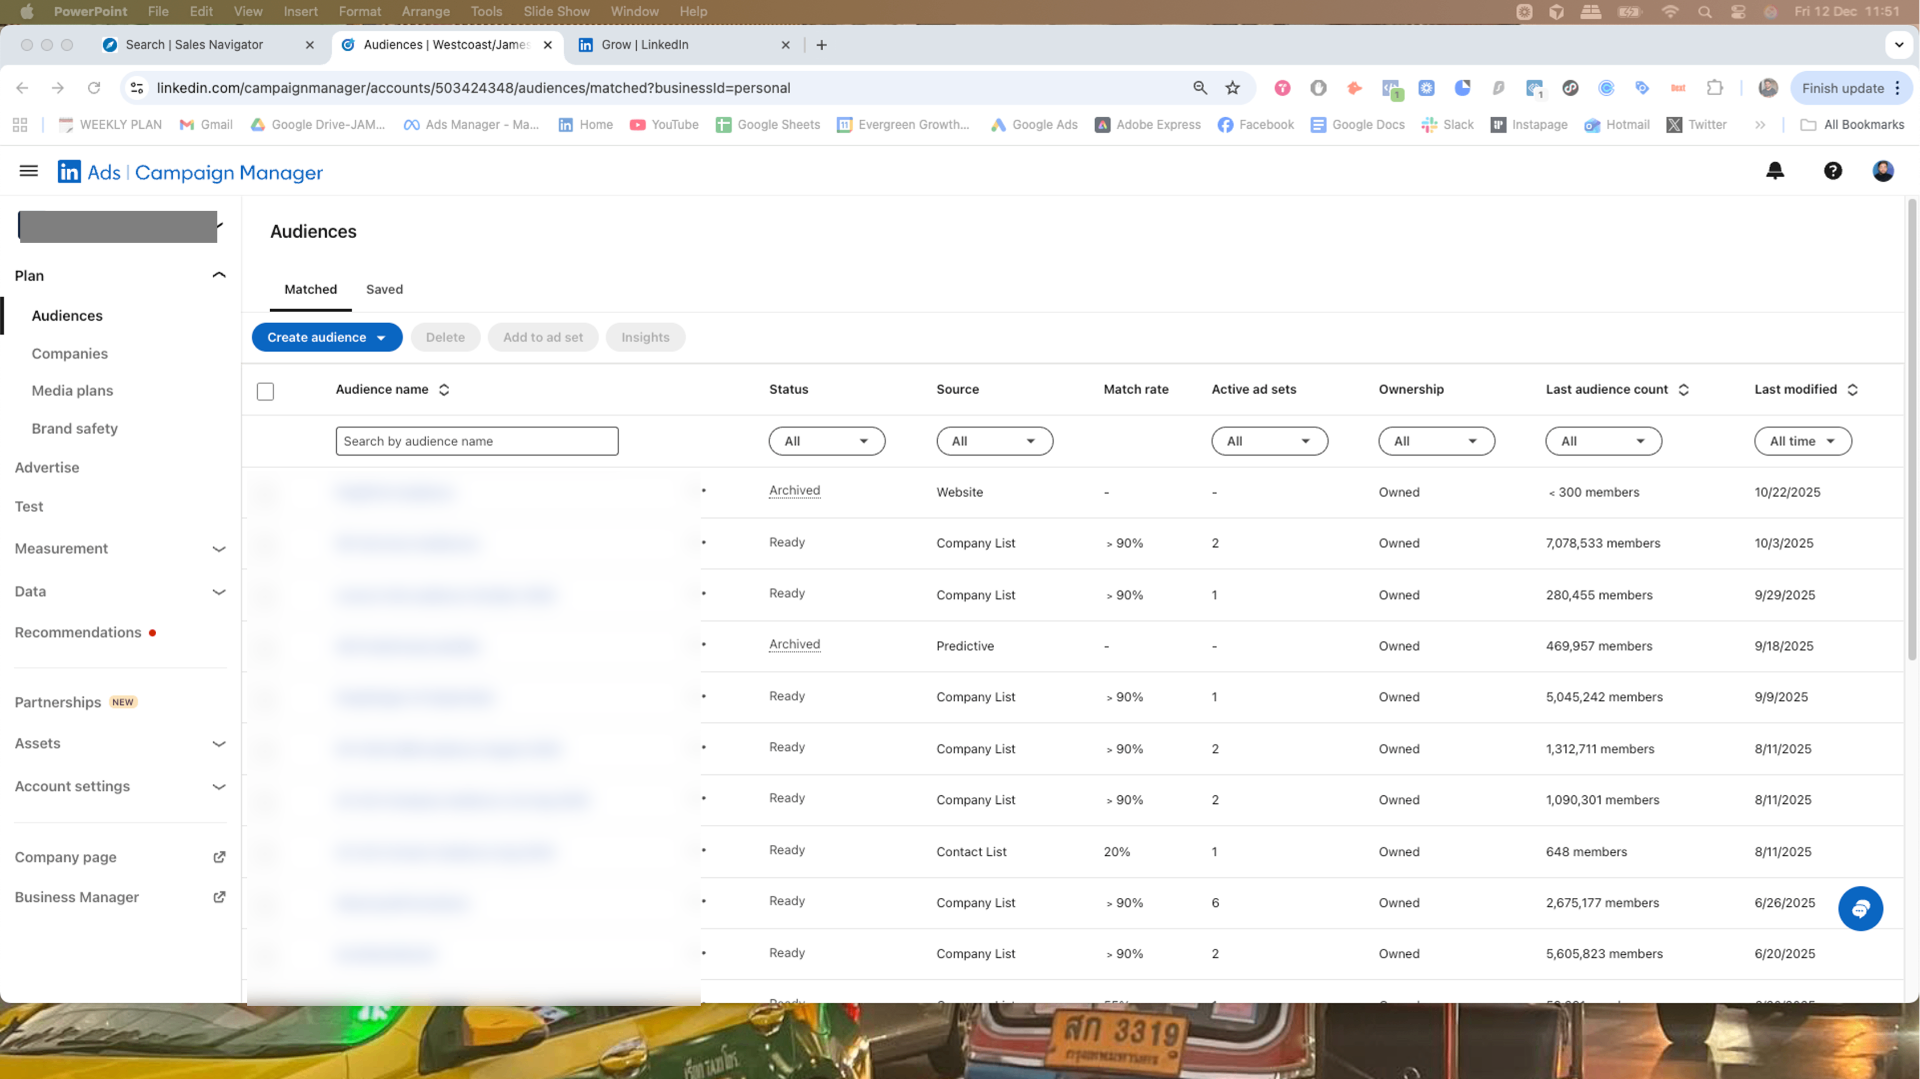Open the macOS Insert menu

pyautogui.click(x=300, y=12)
